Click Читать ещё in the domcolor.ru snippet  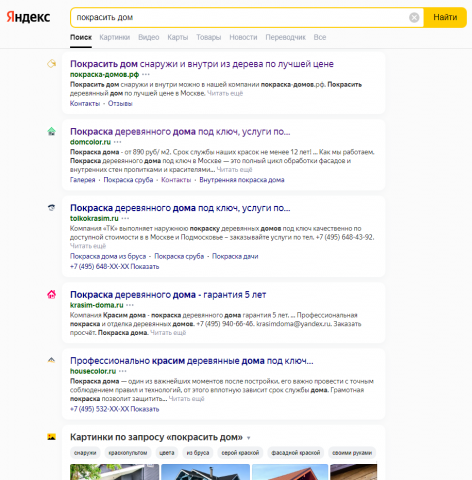(234, 170)
